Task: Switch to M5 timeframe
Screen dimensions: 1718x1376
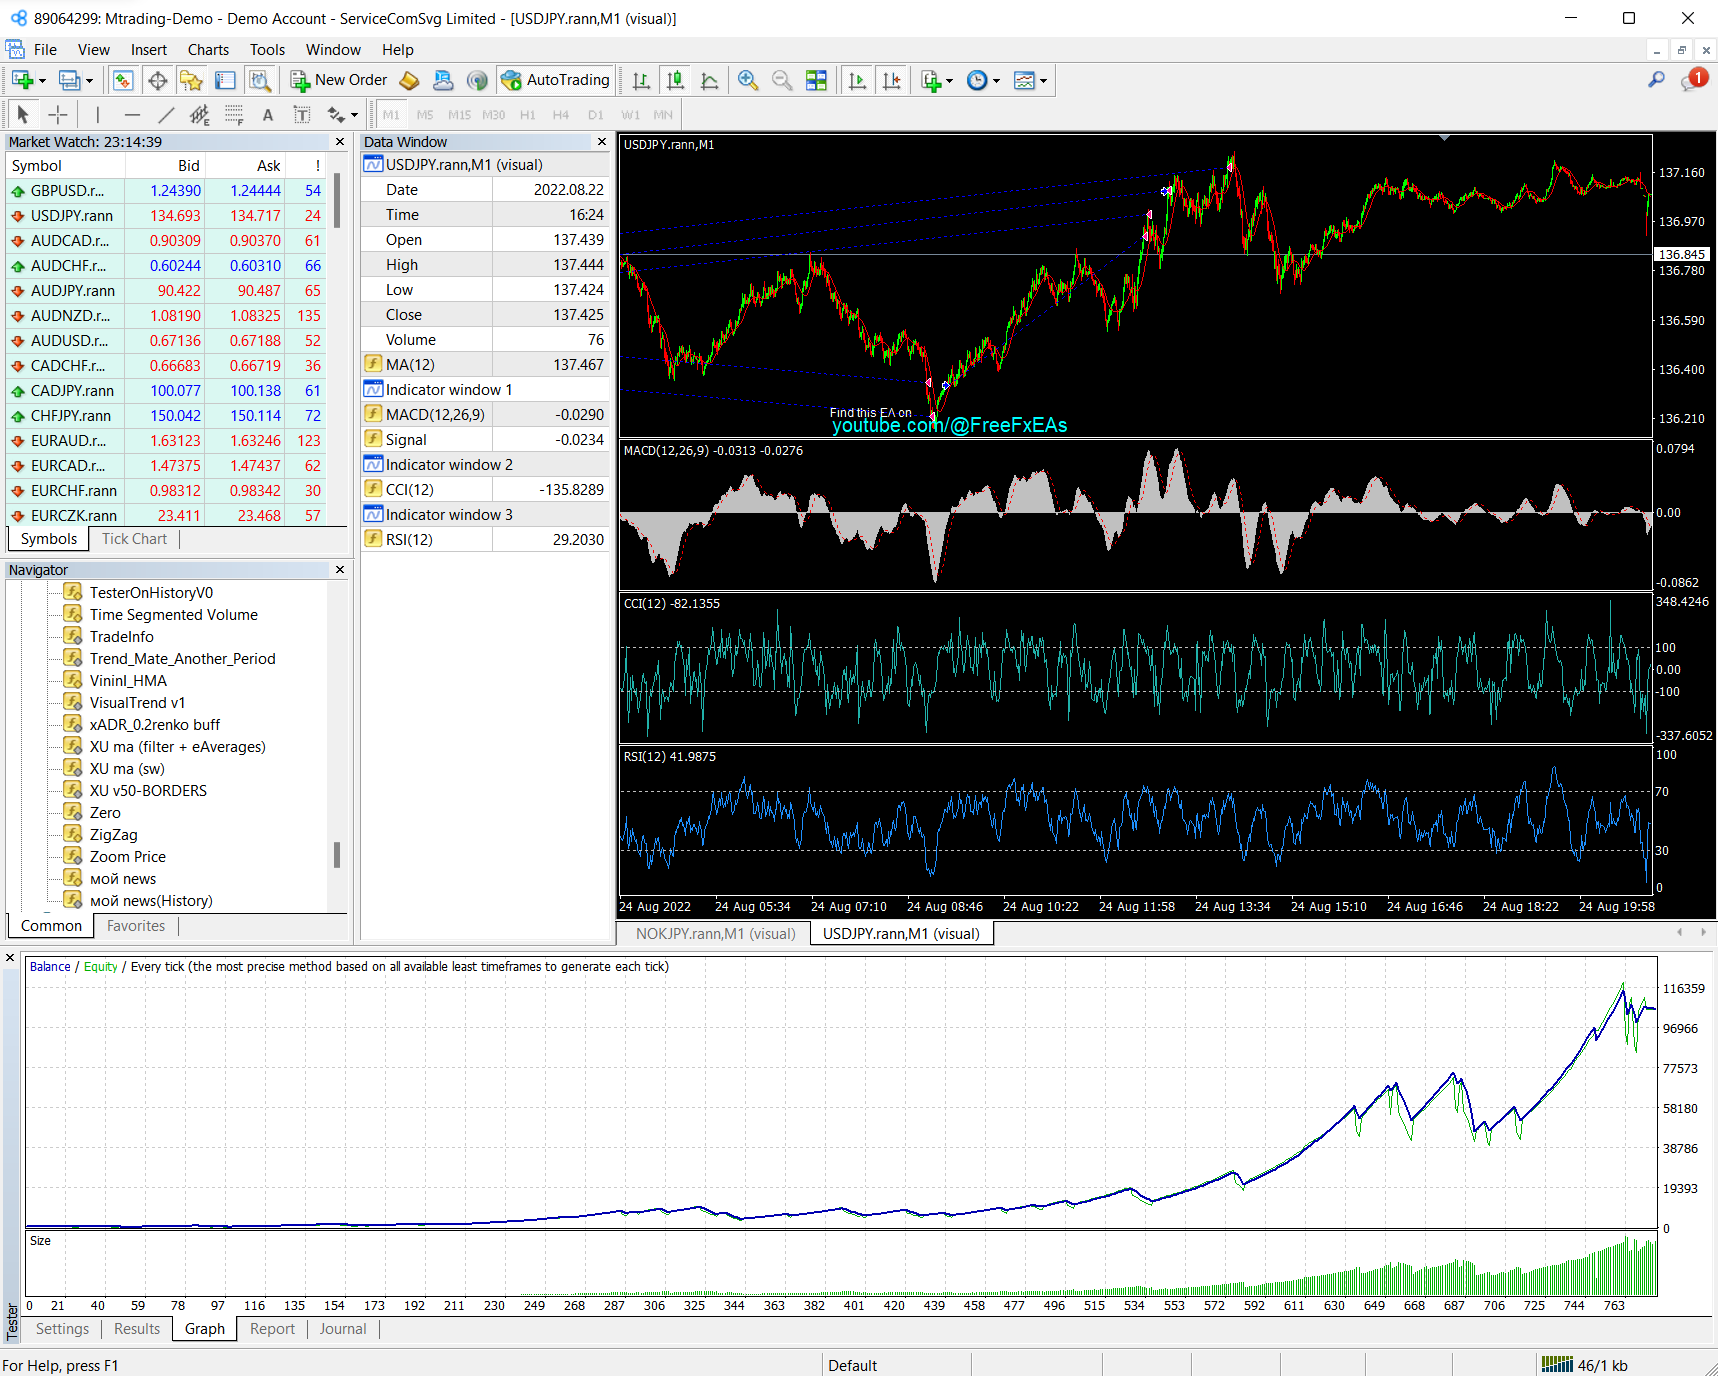Action: [425, 115]
